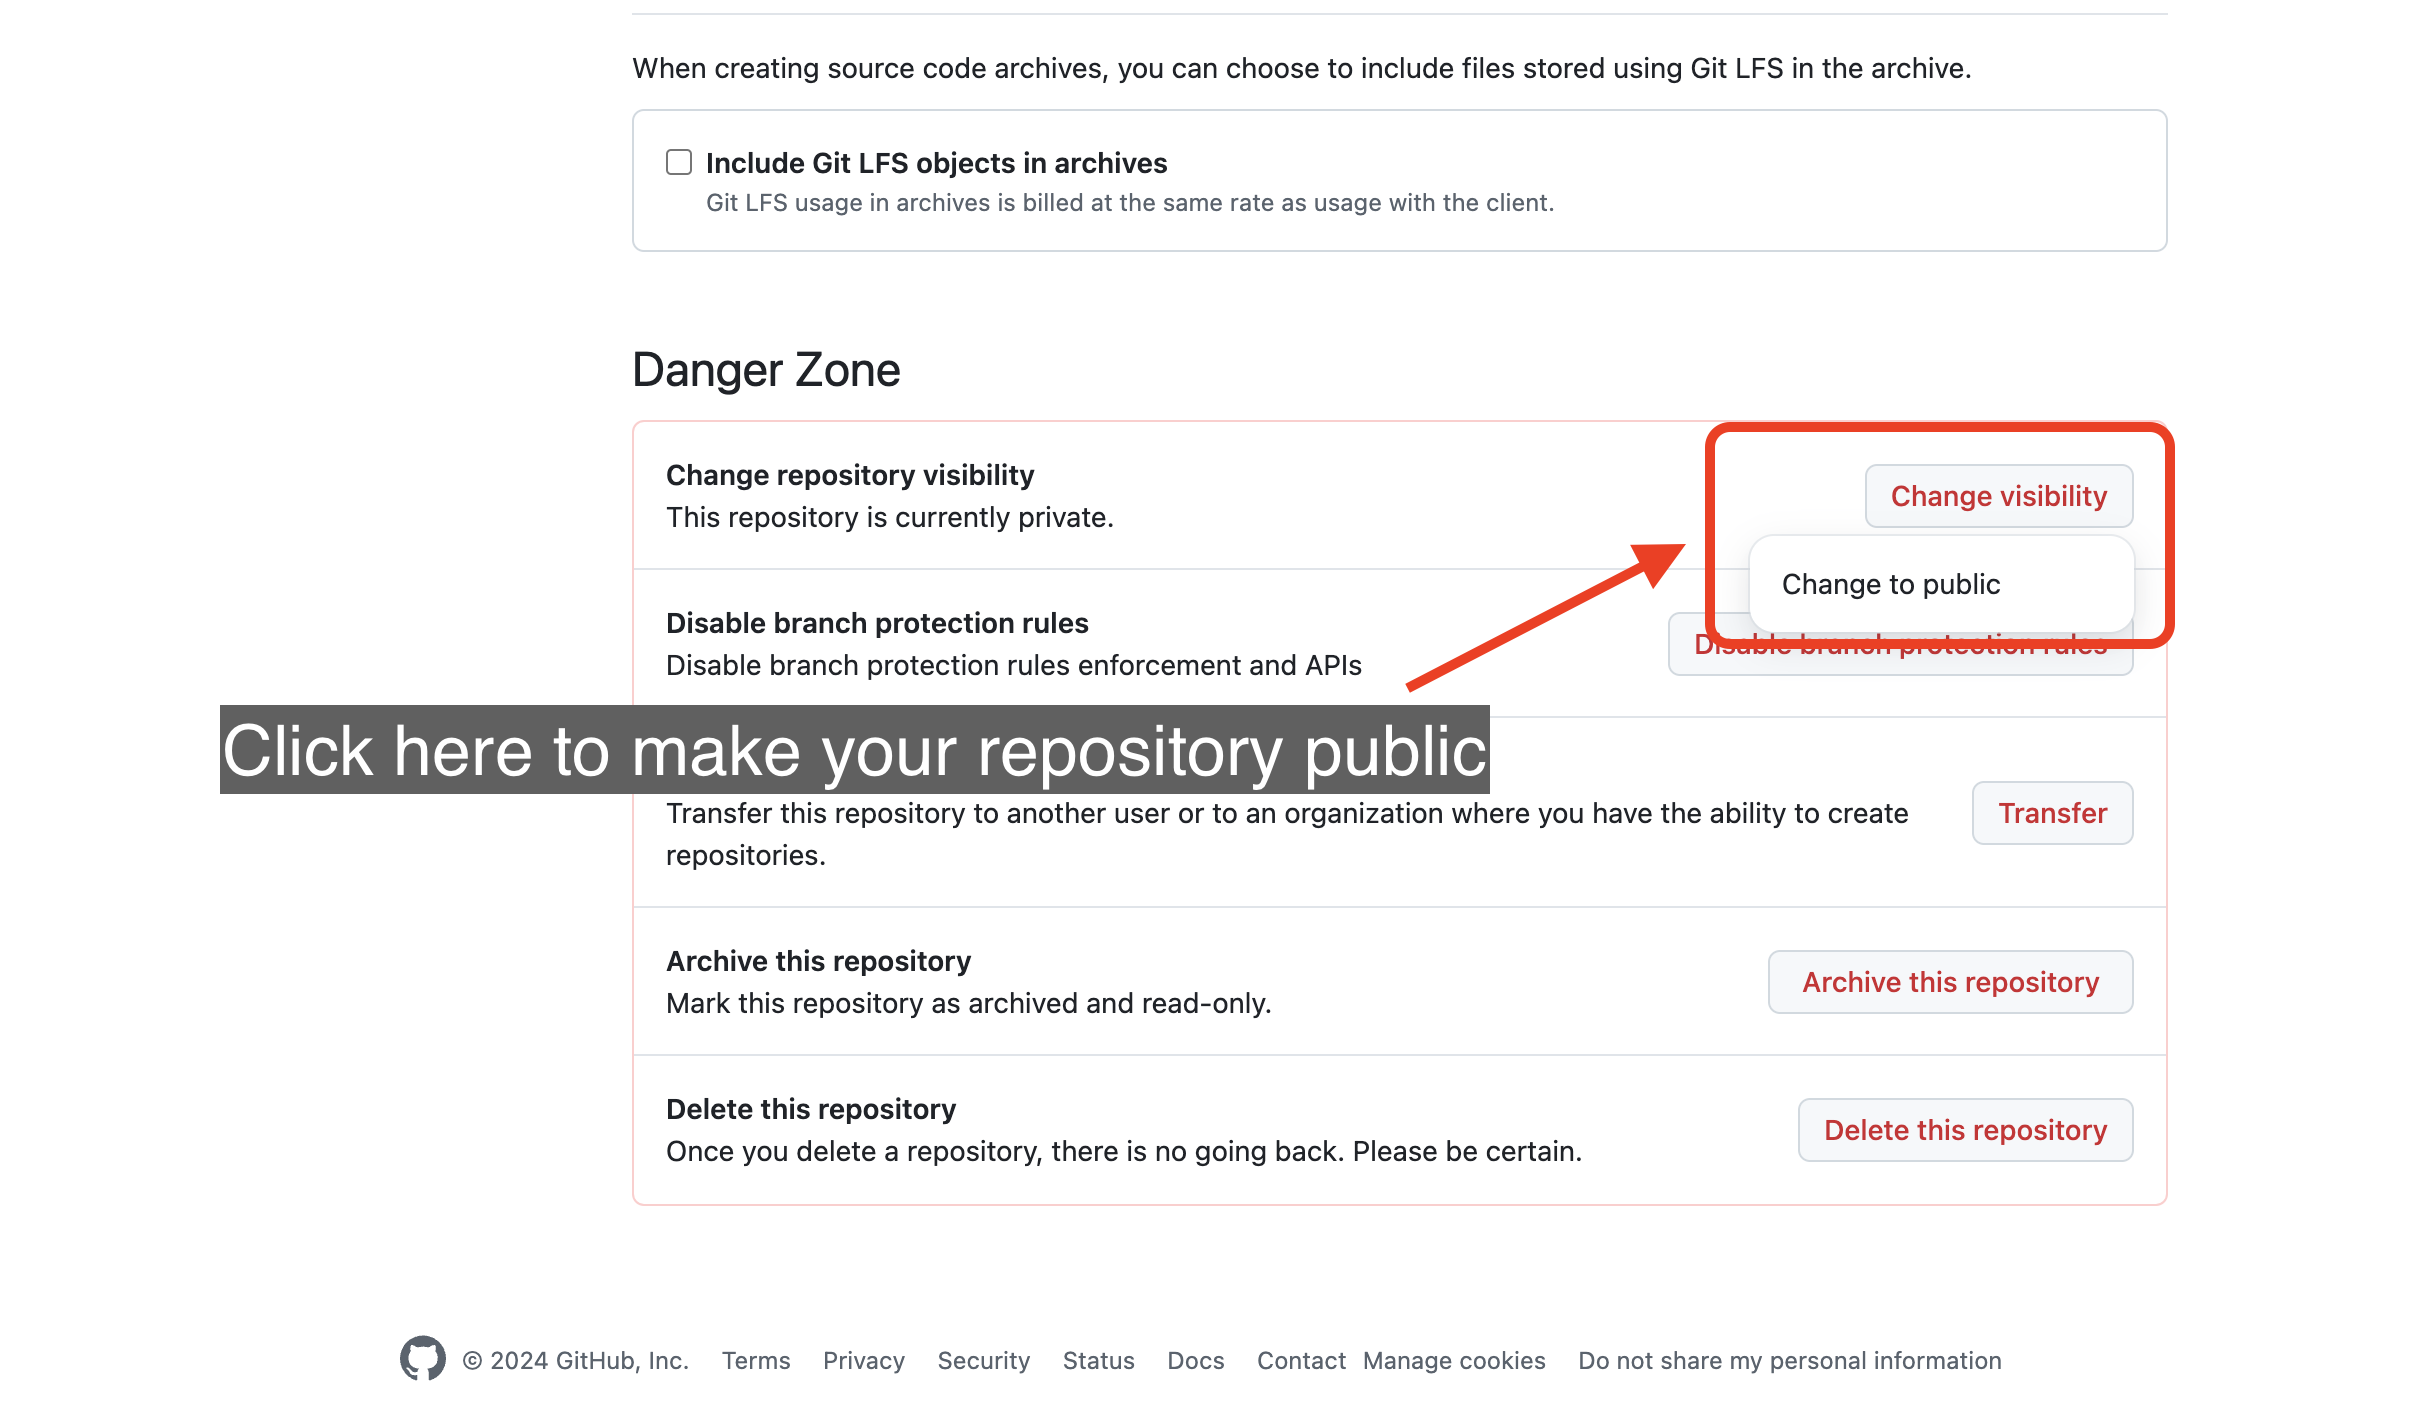Open the Change visibility dropdown
Screen dimensions: 2420x1404
(1998, 495)
